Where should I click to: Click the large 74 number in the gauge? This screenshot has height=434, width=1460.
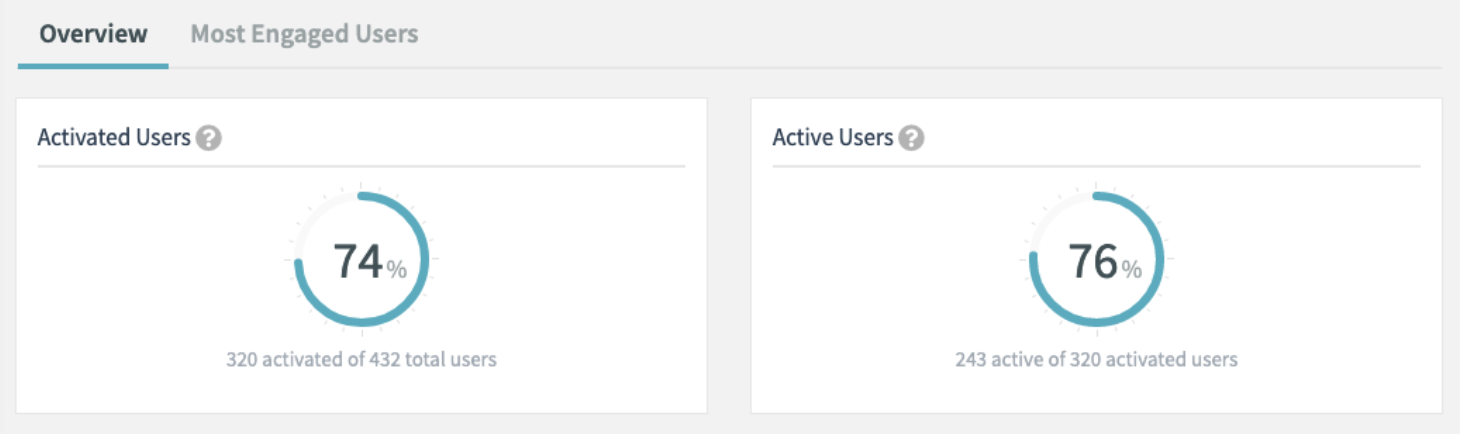click(358, 261)
